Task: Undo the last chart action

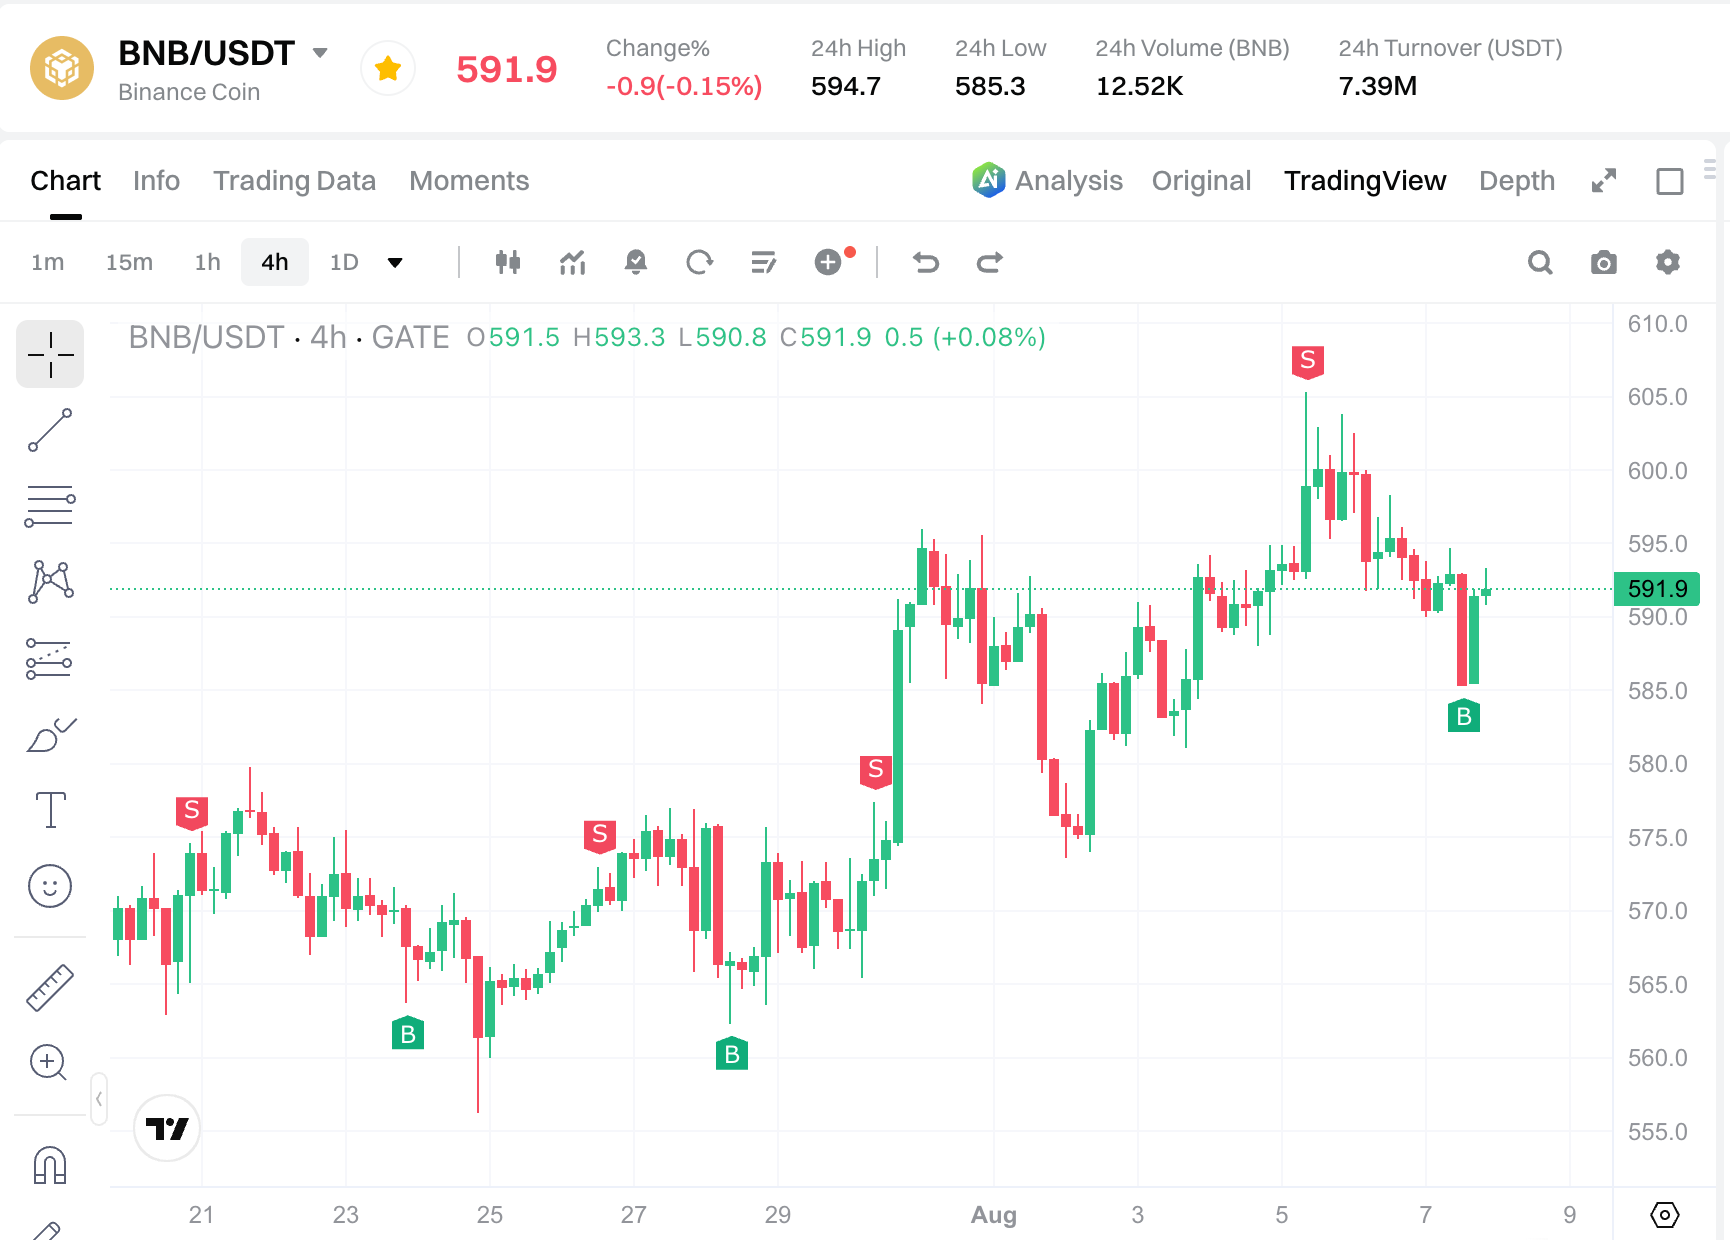Action: [x=926, y=262]
